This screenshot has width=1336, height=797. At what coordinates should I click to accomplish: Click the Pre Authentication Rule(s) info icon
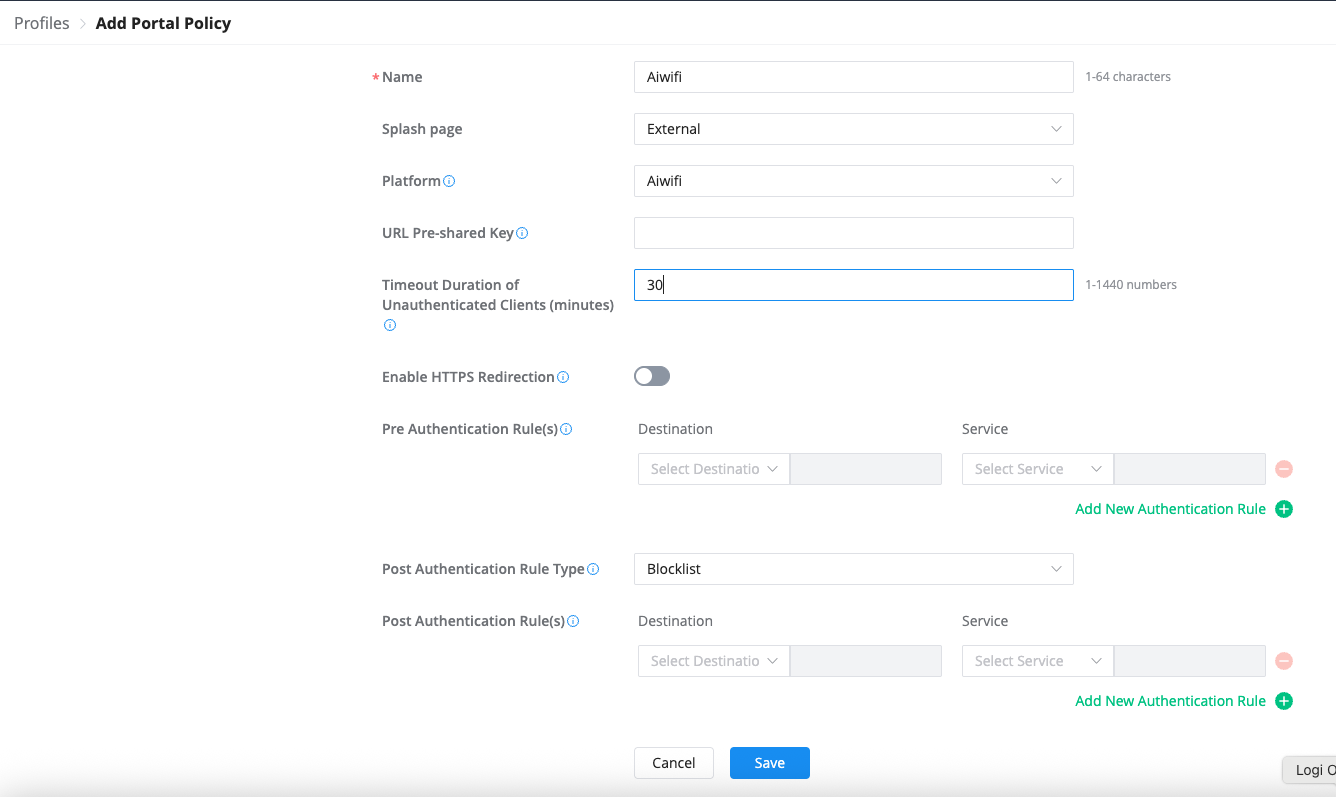pyautogui.click(x=566, y=429)
